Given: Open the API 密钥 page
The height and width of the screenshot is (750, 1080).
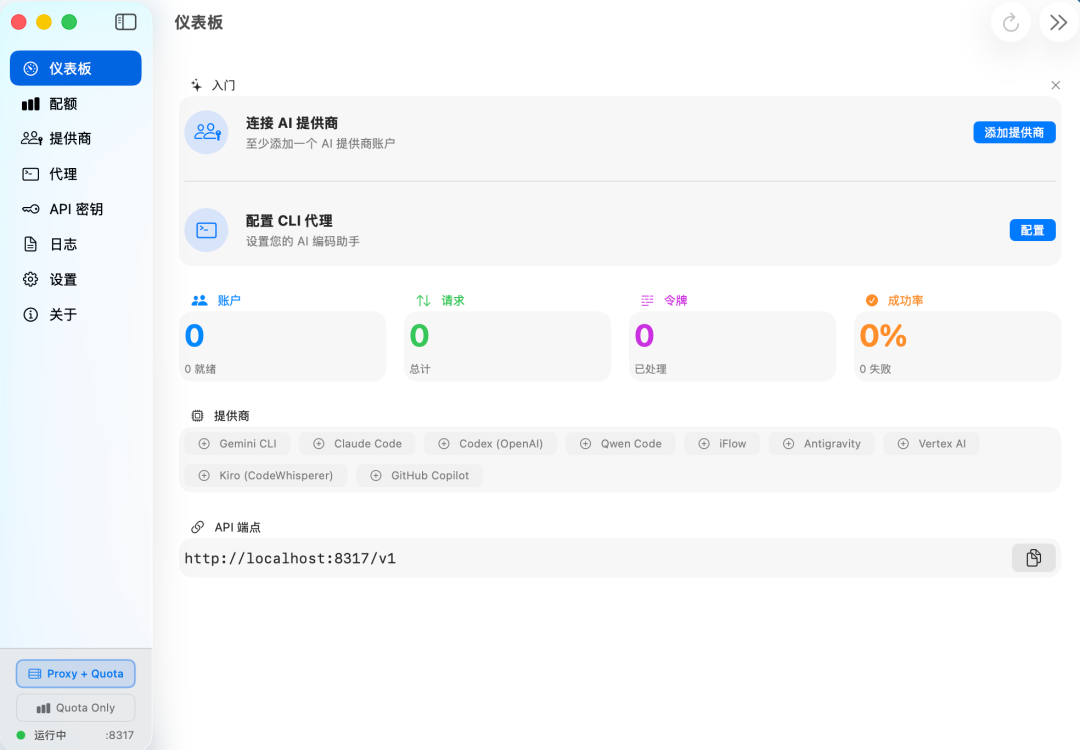Looking at the screenshot, I should point(76,209).
